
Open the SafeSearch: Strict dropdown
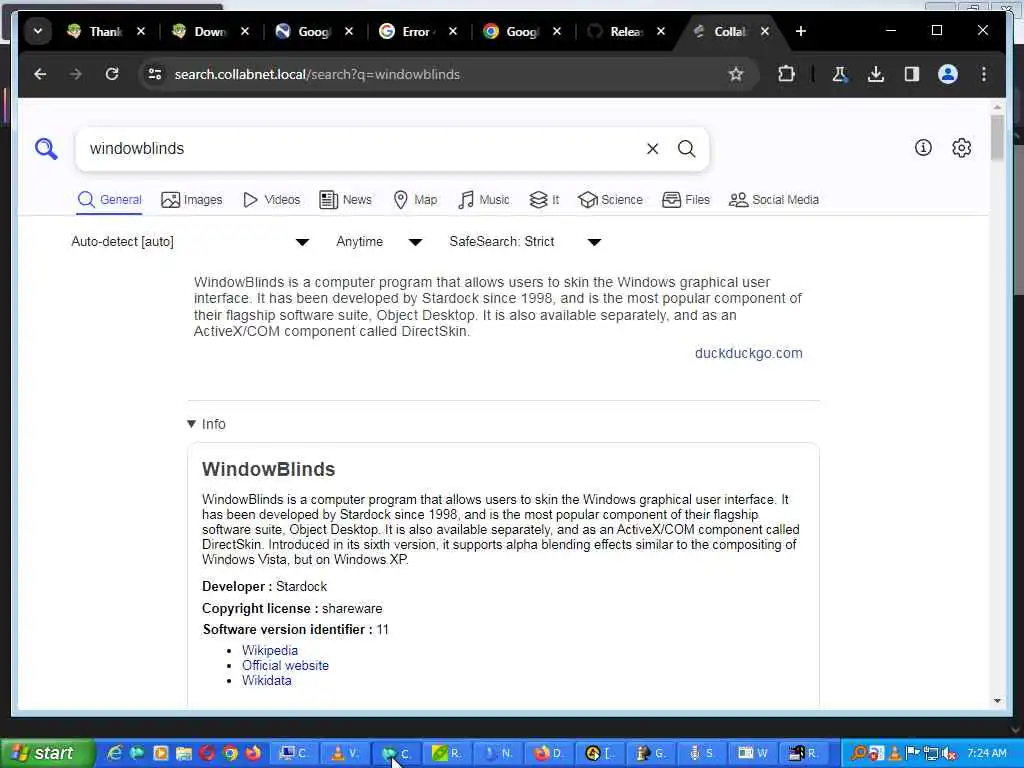(x=524, y=242)
